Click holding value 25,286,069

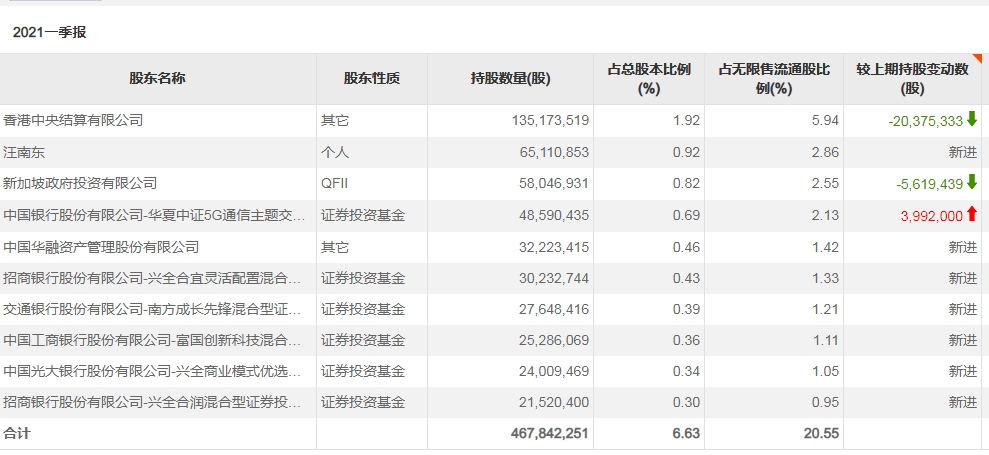(x=554, y=340)
